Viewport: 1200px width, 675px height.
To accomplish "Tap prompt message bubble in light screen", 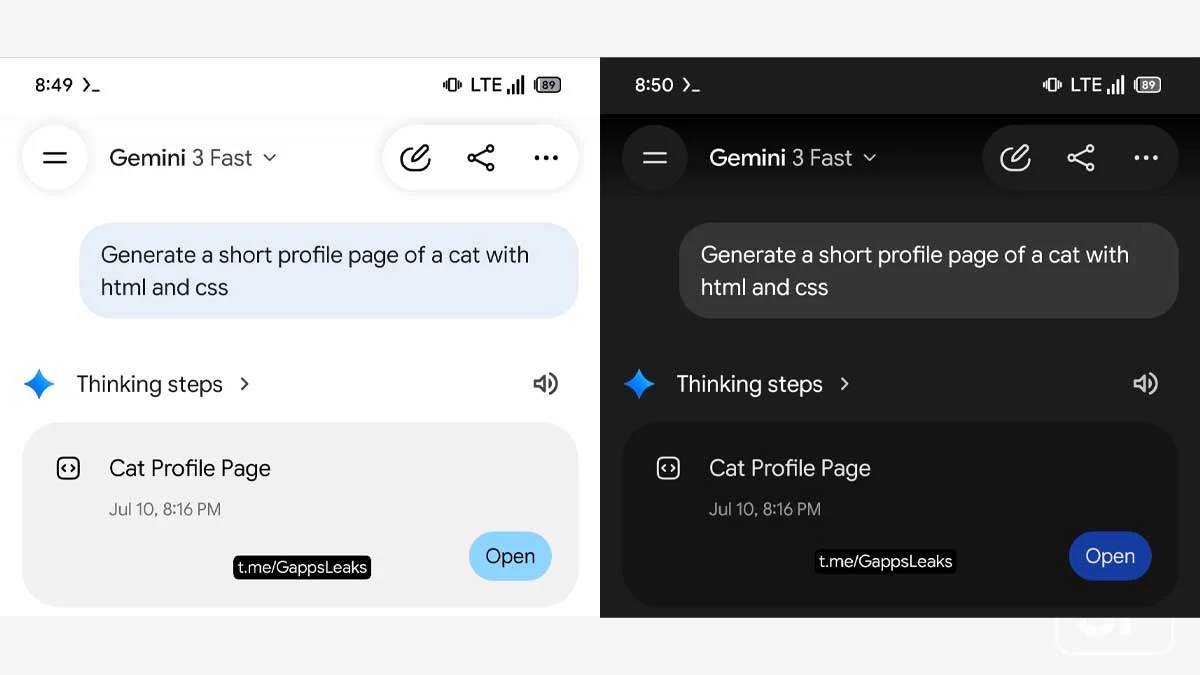I will [329, 271].
